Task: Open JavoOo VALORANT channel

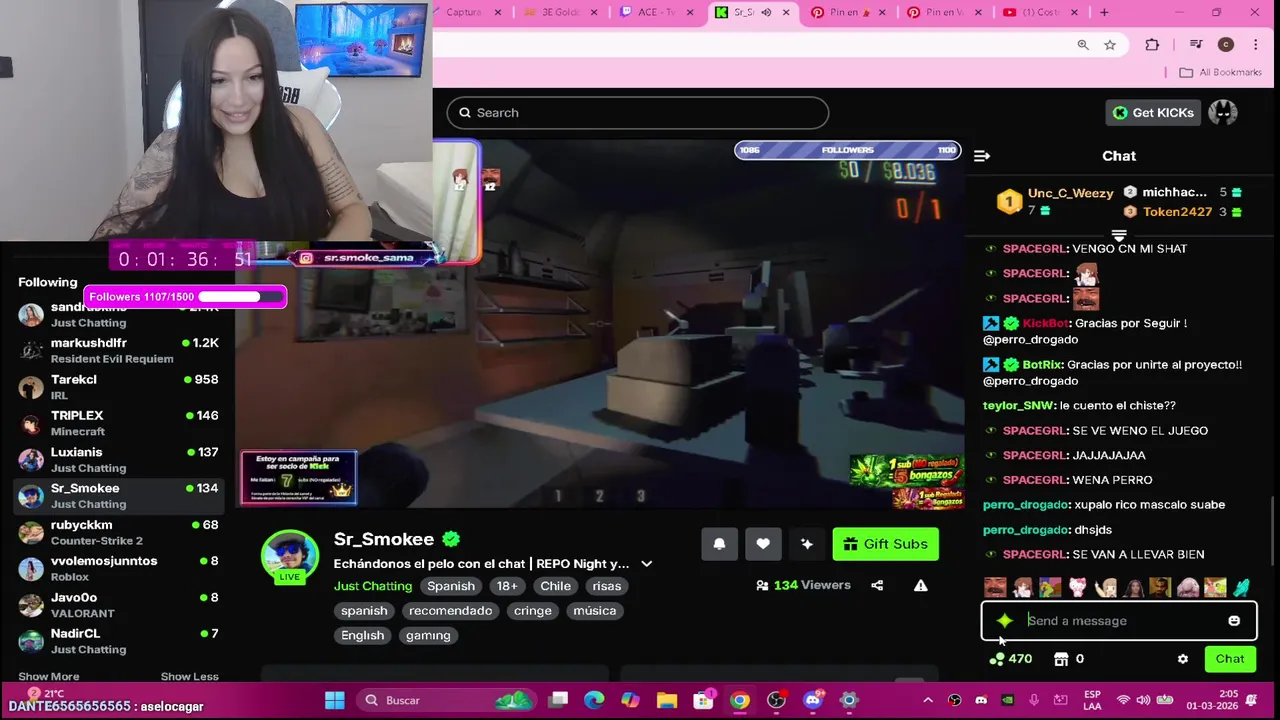Action: point(118,605)
